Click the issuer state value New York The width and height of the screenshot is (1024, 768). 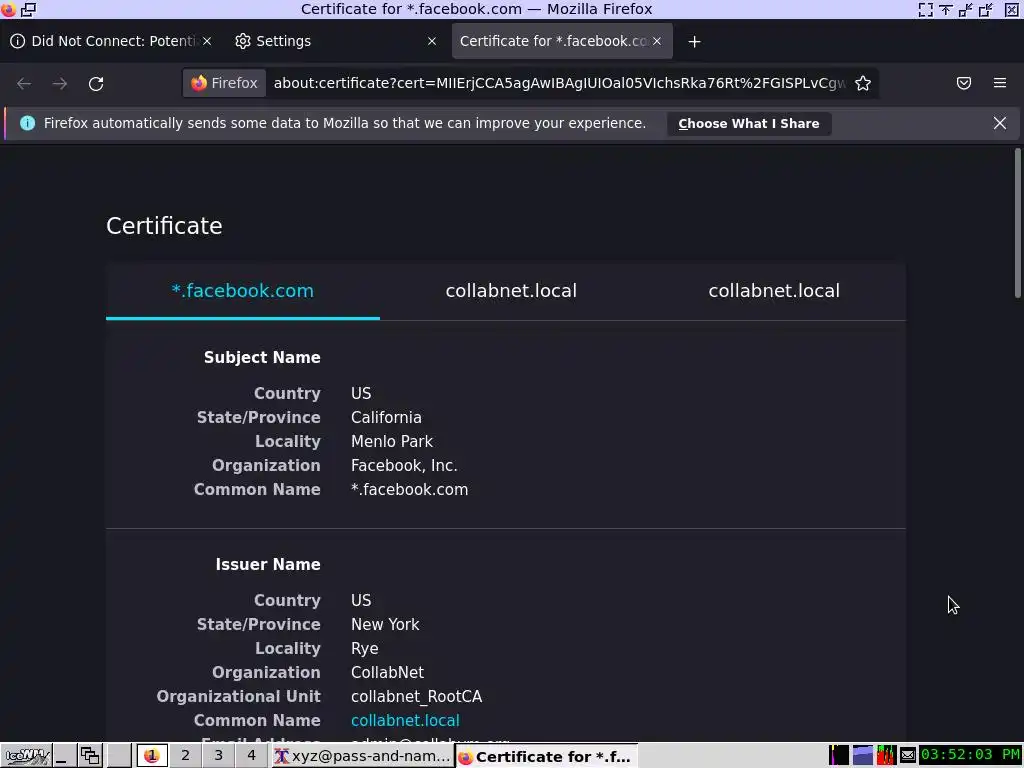[385, 624]
